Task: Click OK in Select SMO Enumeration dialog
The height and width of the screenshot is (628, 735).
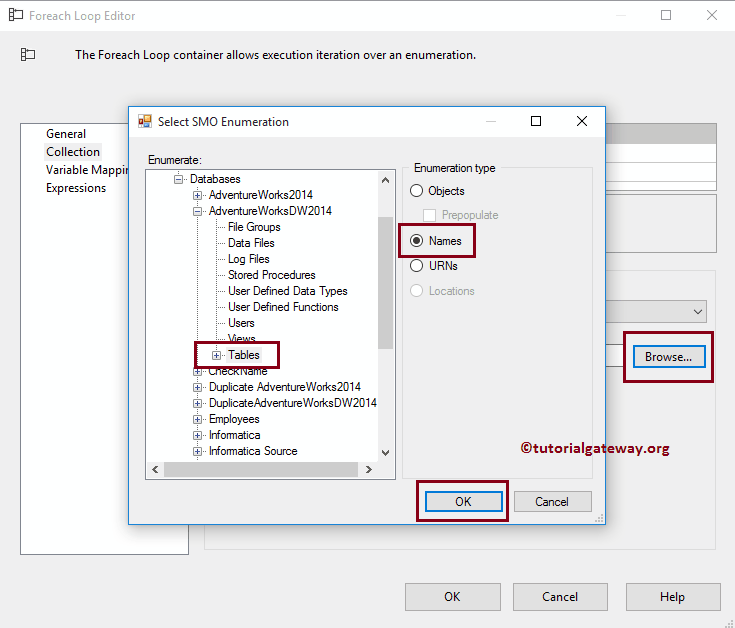Action: (464, 501)
